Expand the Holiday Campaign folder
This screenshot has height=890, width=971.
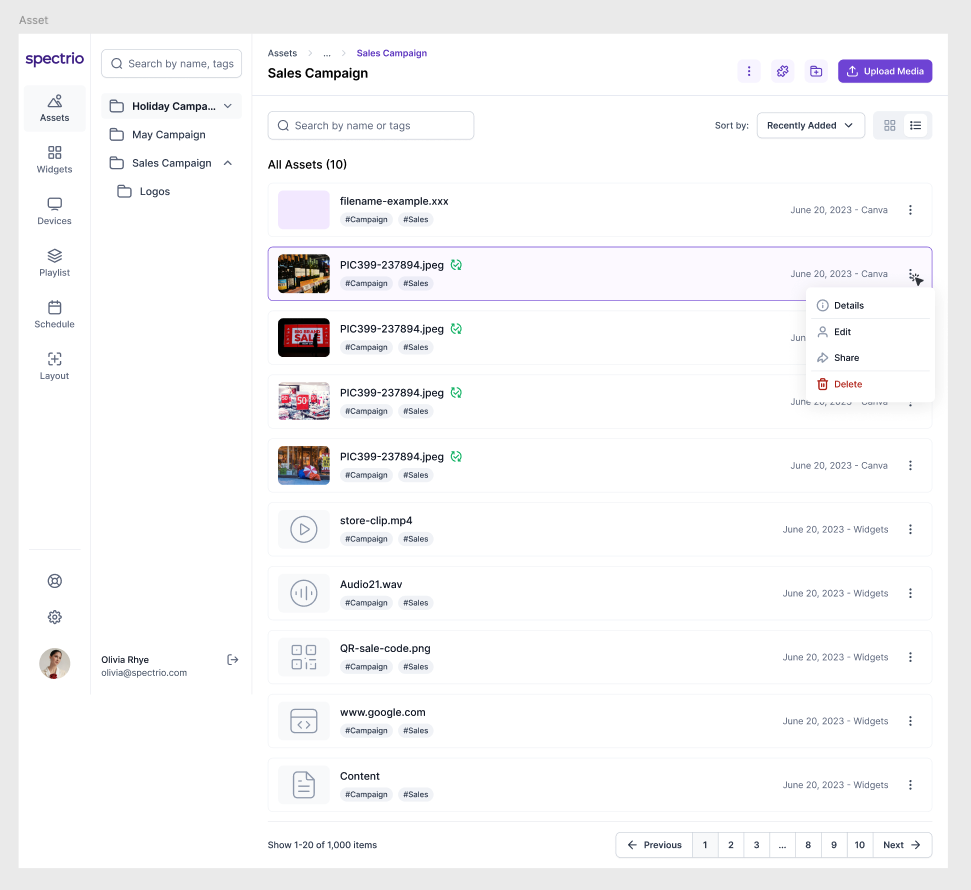click(x=227, y=106)
